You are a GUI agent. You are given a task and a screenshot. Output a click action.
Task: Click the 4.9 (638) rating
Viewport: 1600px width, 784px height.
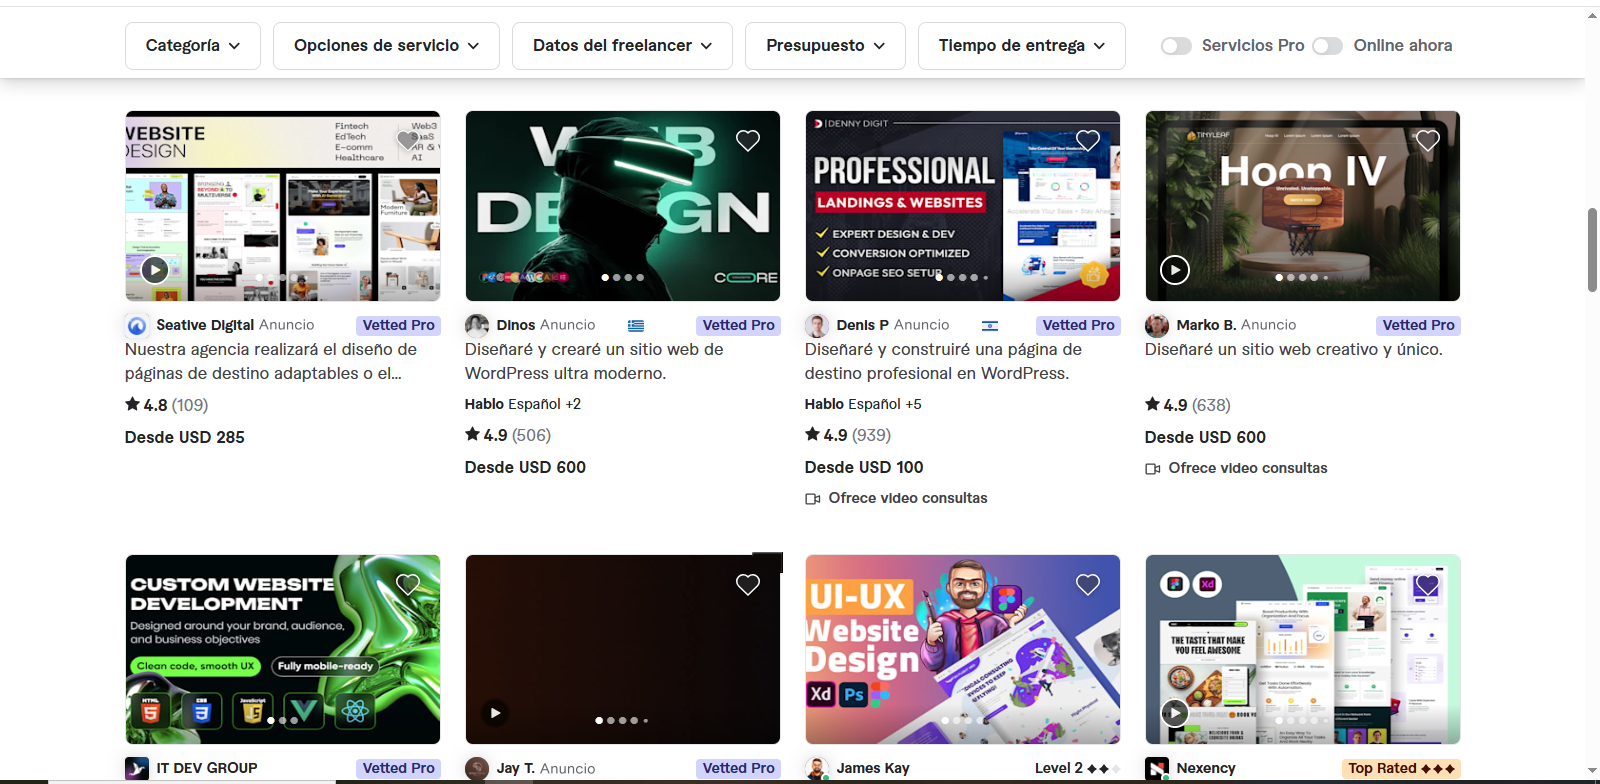pos(1188,405)
